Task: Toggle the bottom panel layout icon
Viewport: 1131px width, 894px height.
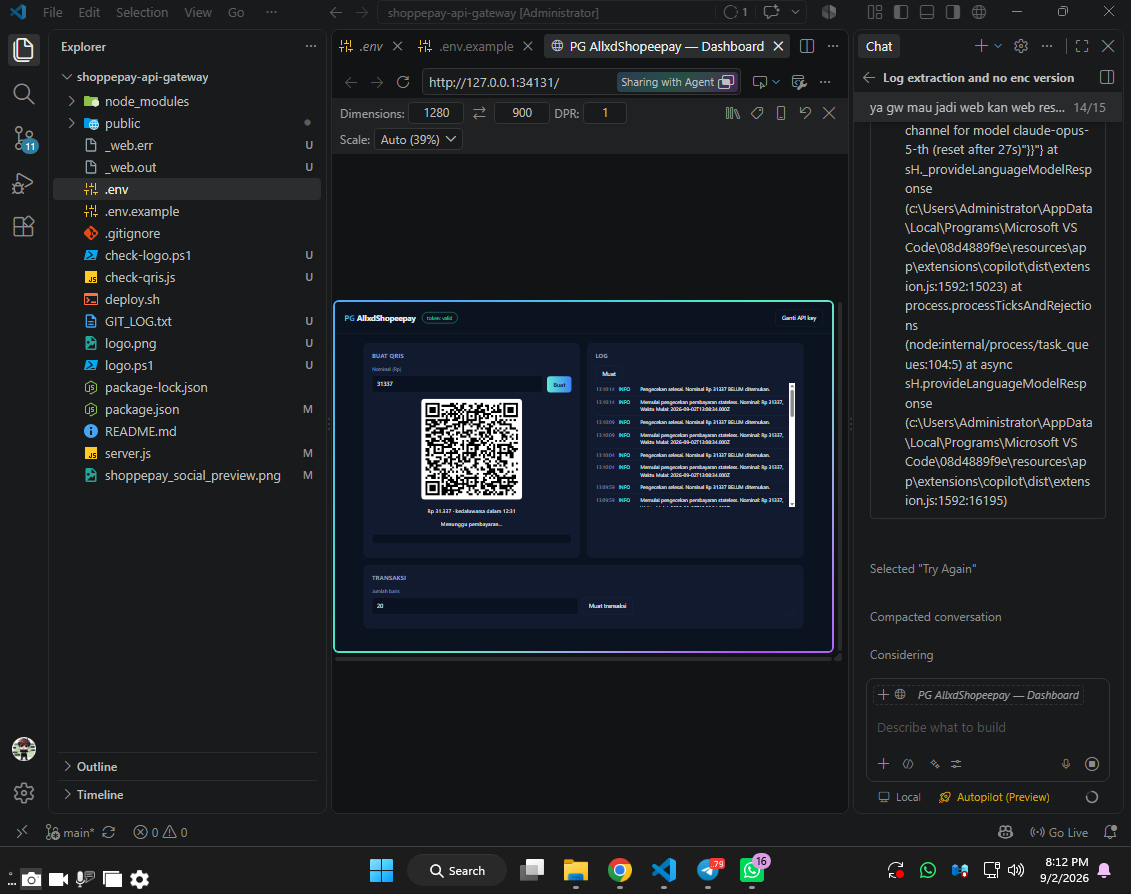Action: pyautogui.click(x=927, y=12)
